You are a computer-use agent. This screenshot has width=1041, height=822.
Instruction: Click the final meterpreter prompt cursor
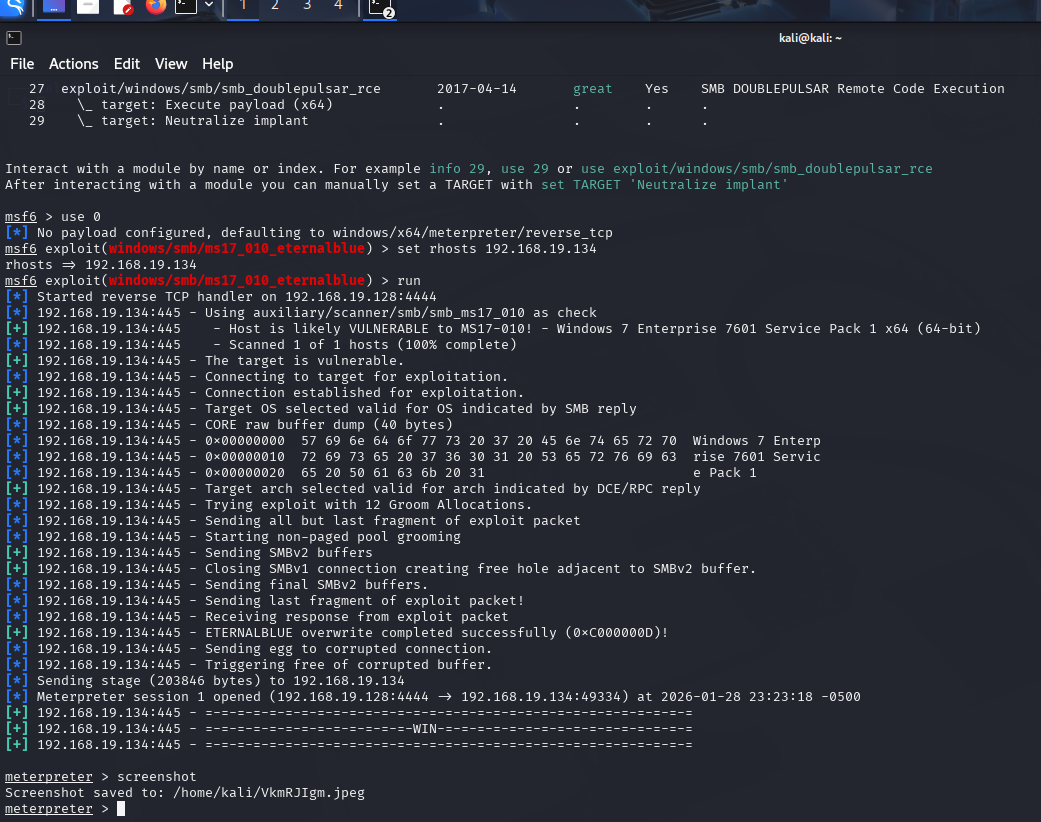121,809
